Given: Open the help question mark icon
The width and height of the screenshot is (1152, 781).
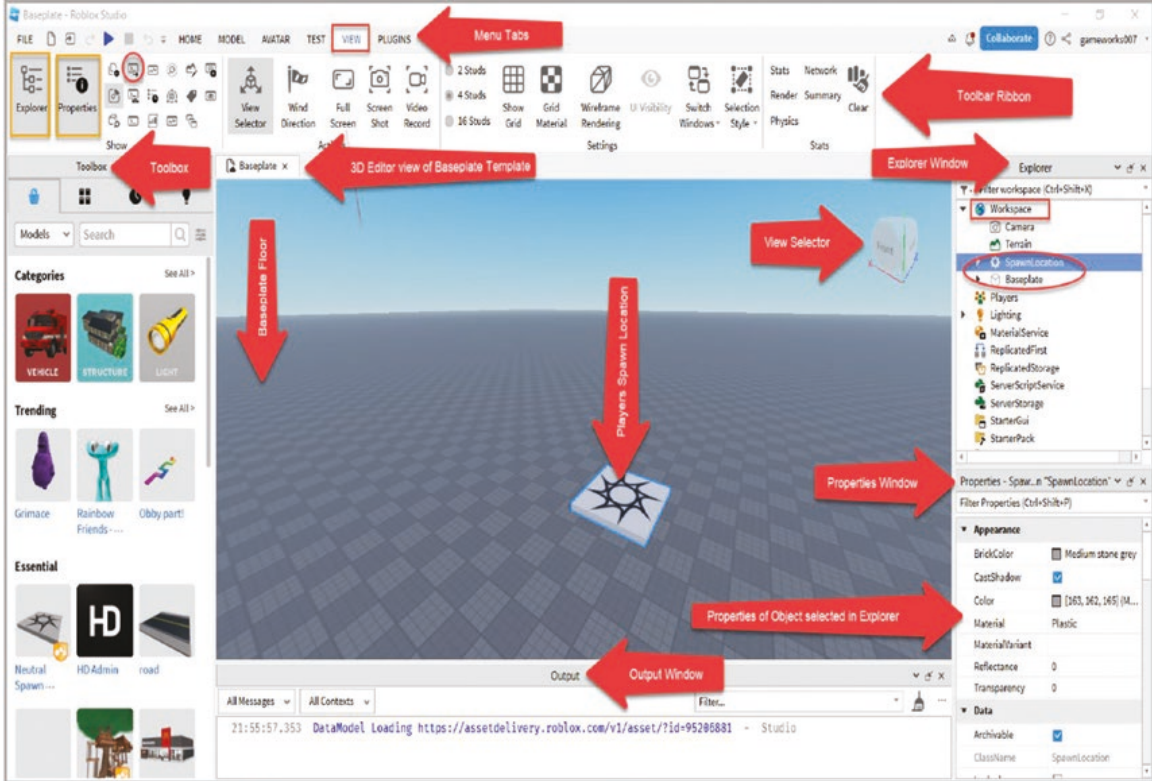Looking at the screenshot, I should [x=1050, y=39].
